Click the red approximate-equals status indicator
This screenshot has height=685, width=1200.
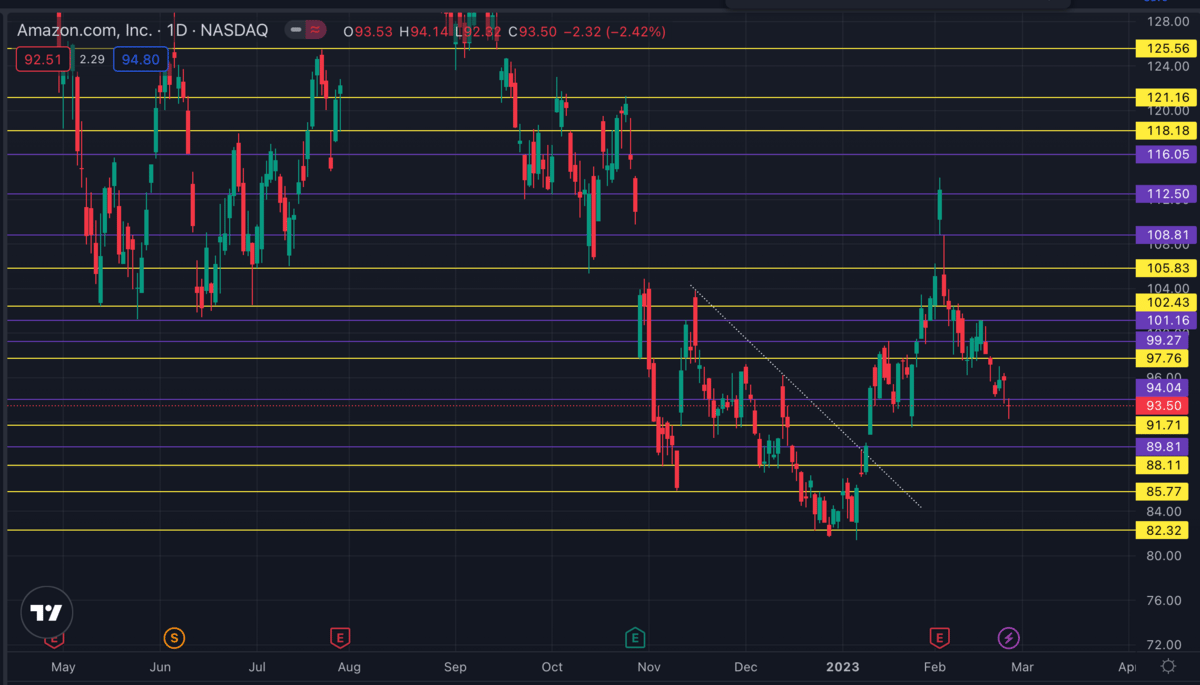tap(316, 30)
